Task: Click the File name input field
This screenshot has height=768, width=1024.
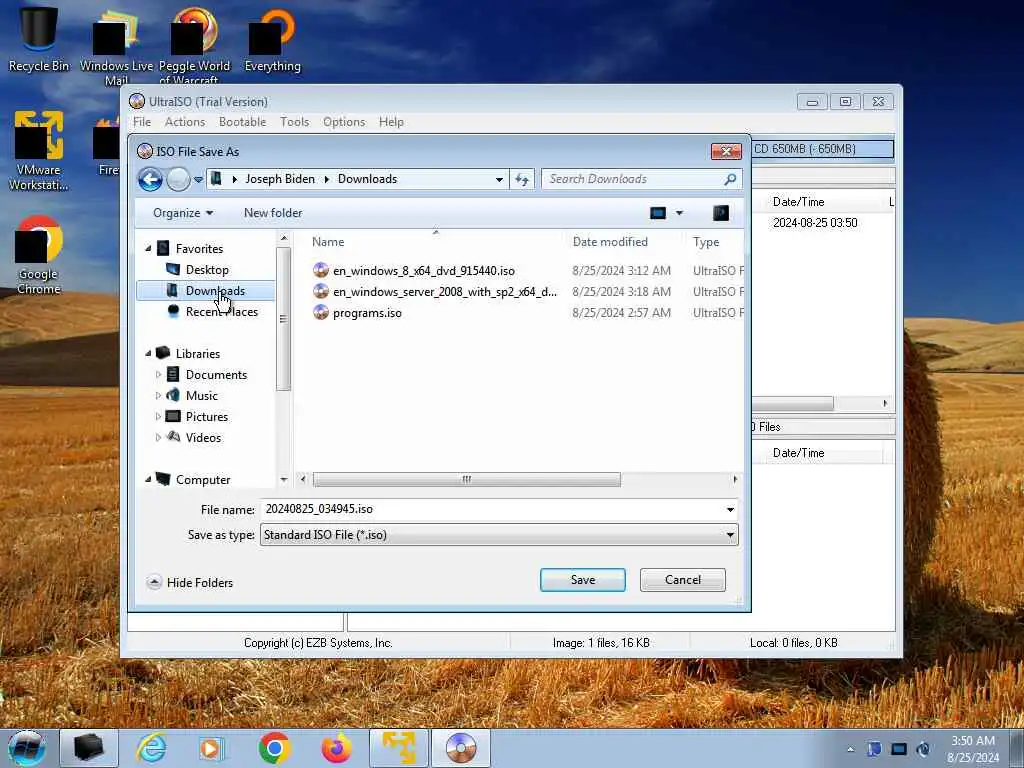Action: coord(491,509)
